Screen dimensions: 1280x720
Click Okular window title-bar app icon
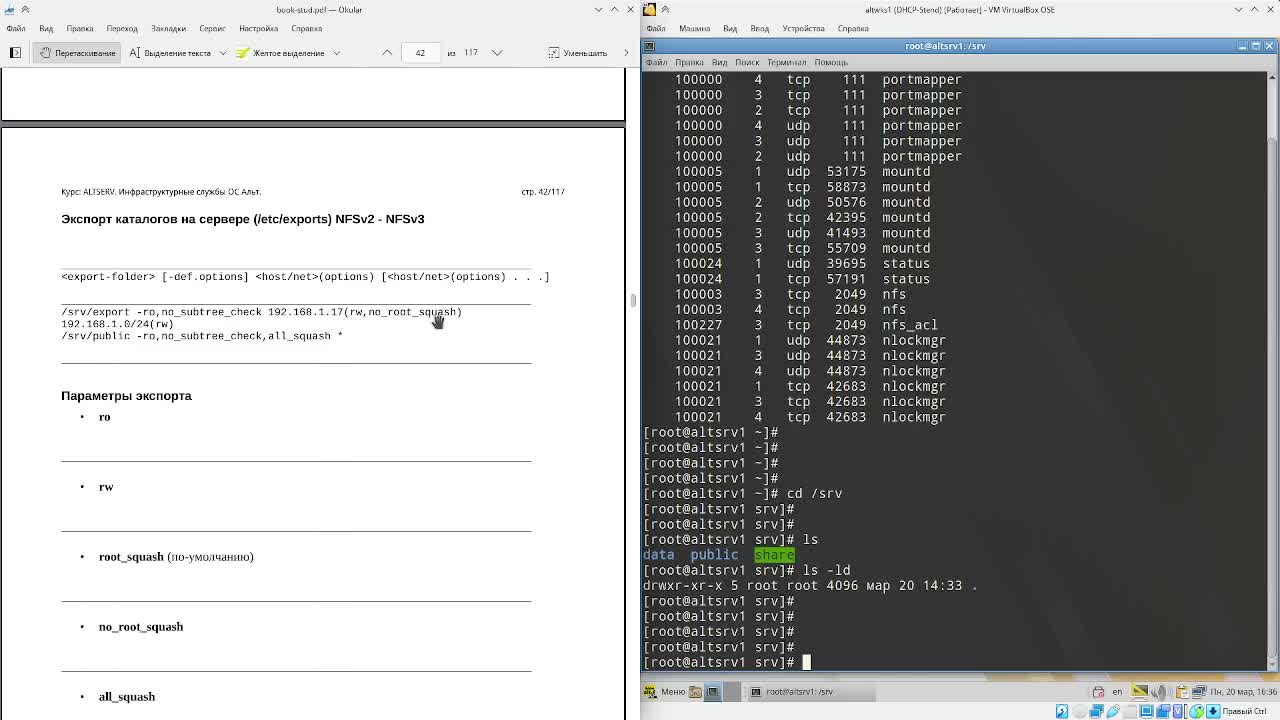[x=9, y=9]
